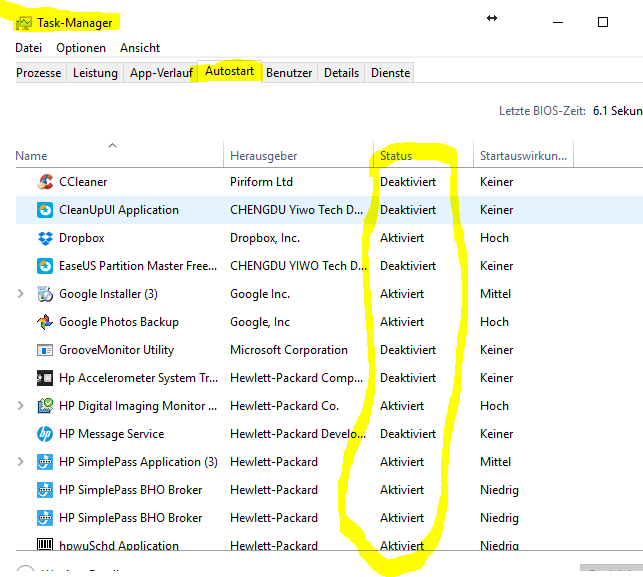
Task: Open the Dienste tab
Action: pos(390,73)
